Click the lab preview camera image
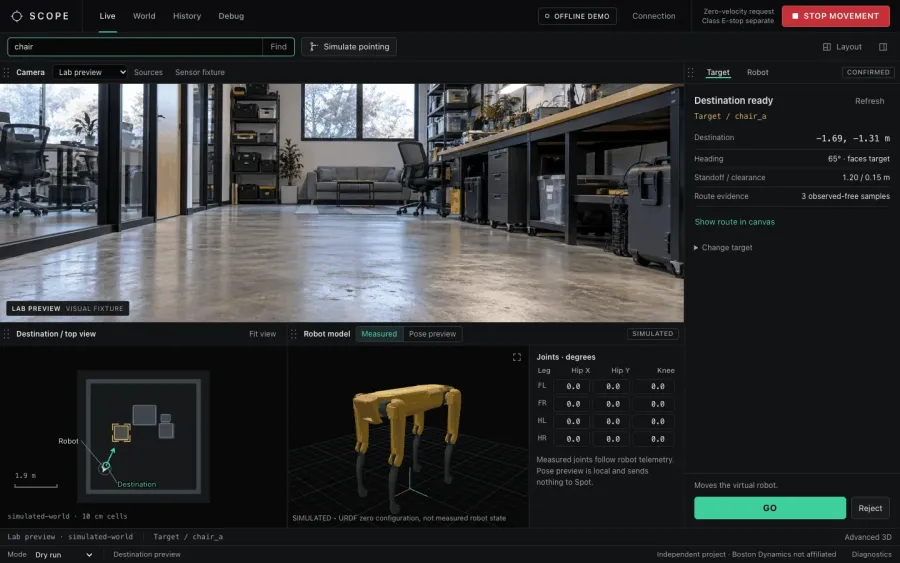The width and height of the screenshot is (900, 563). point(342,203)
